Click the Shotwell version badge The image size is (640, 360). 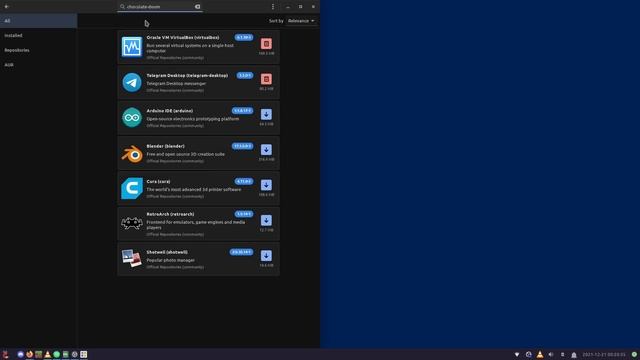(x=241, y=252)
